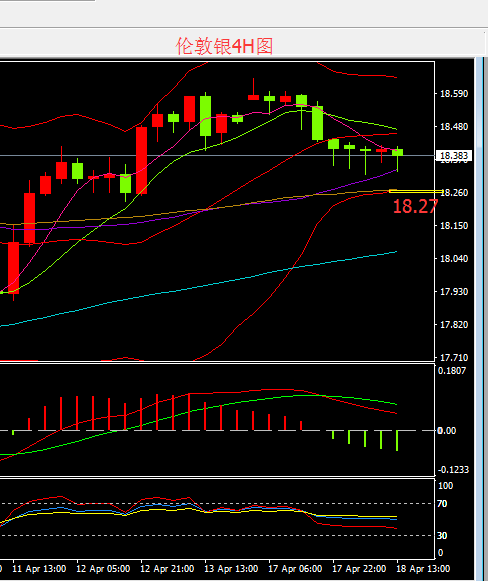Click the 12 Apr 21:00 time label
The width and height of the screenshot is (488, 581).
click(167, 569)
